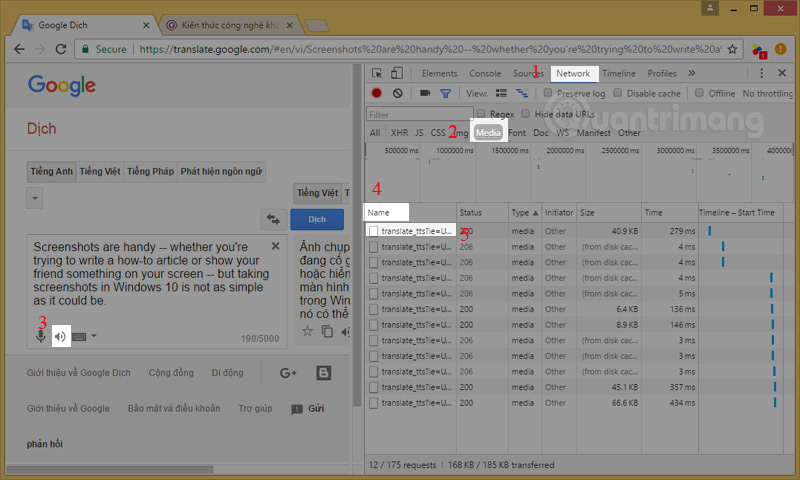Viewport: 800px width, 480px height.
Task: Click the Google+ icon in footer
Action: tap(288, 373)
